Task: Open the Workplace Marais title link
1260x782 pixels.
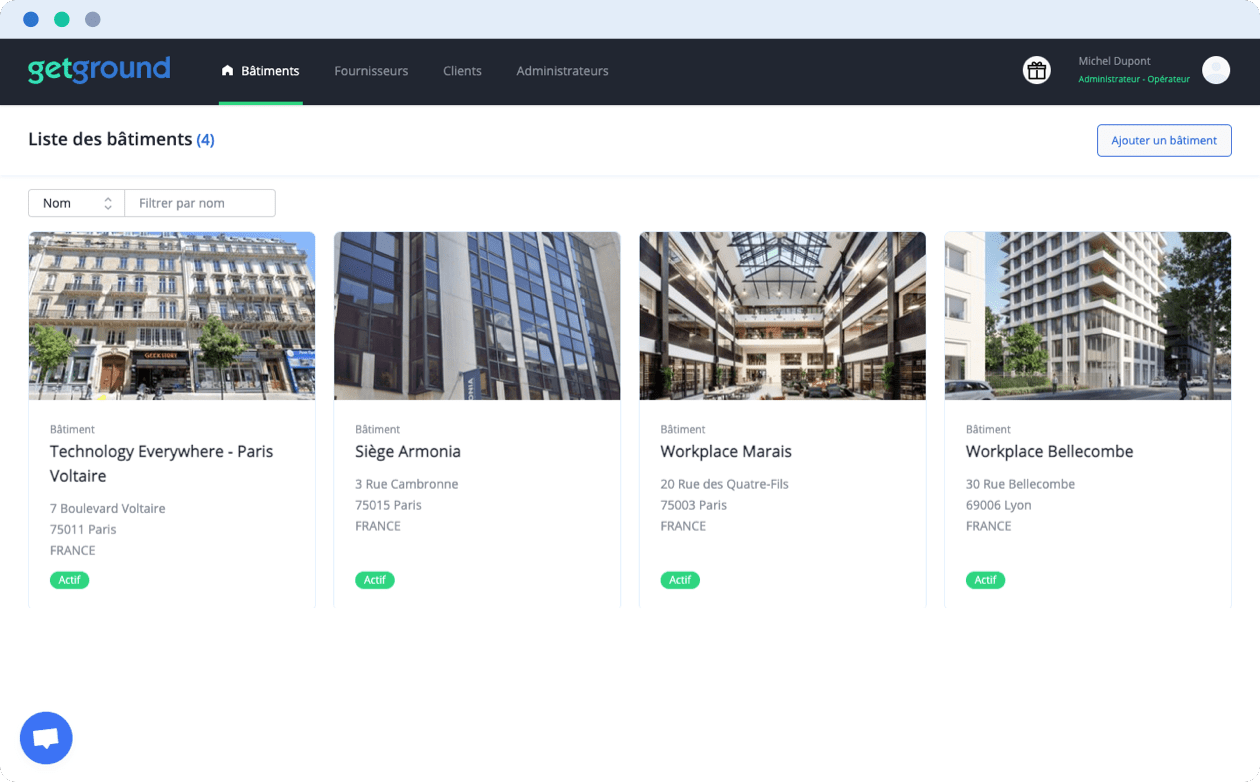Action: (726, 452)
